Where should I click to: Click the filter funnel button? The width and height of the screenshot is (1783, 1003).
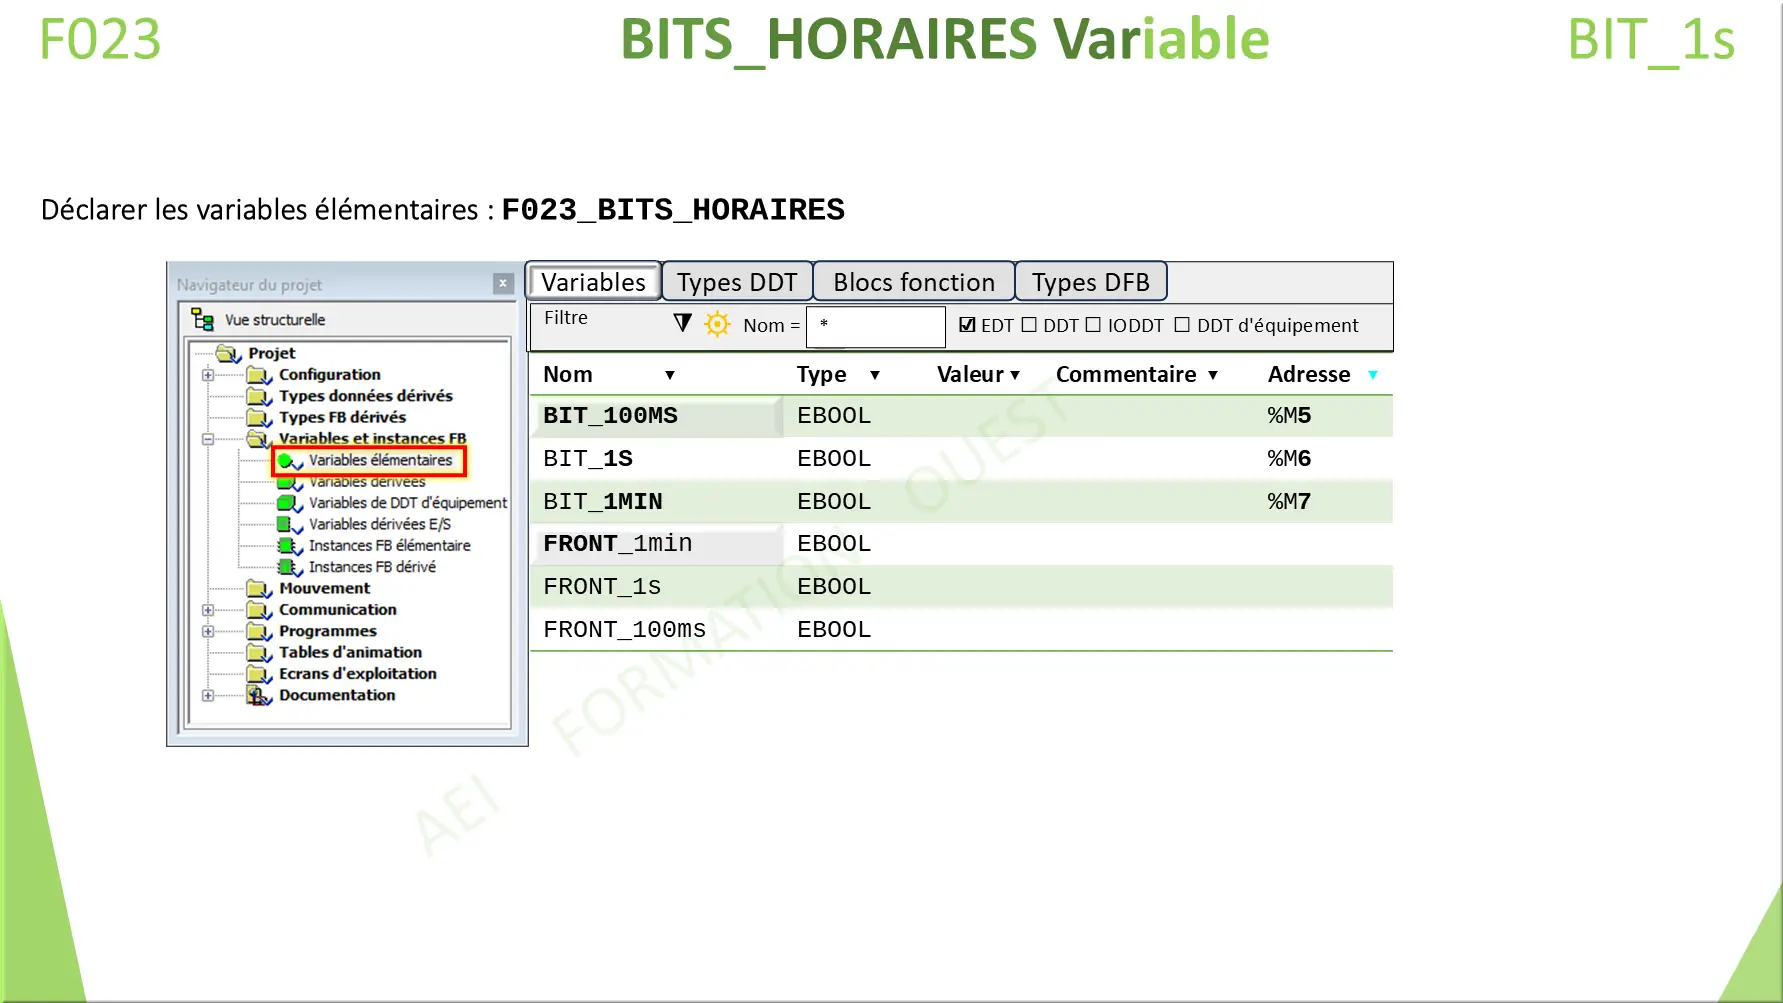[682, 323]
